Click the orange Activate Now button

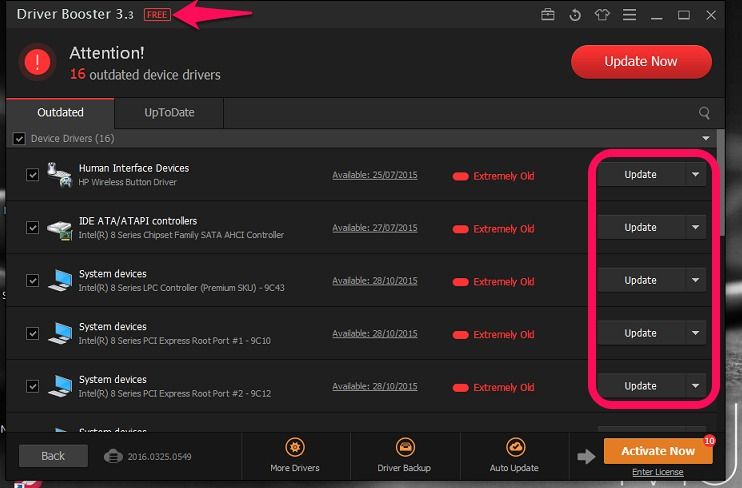pos(658,451)
